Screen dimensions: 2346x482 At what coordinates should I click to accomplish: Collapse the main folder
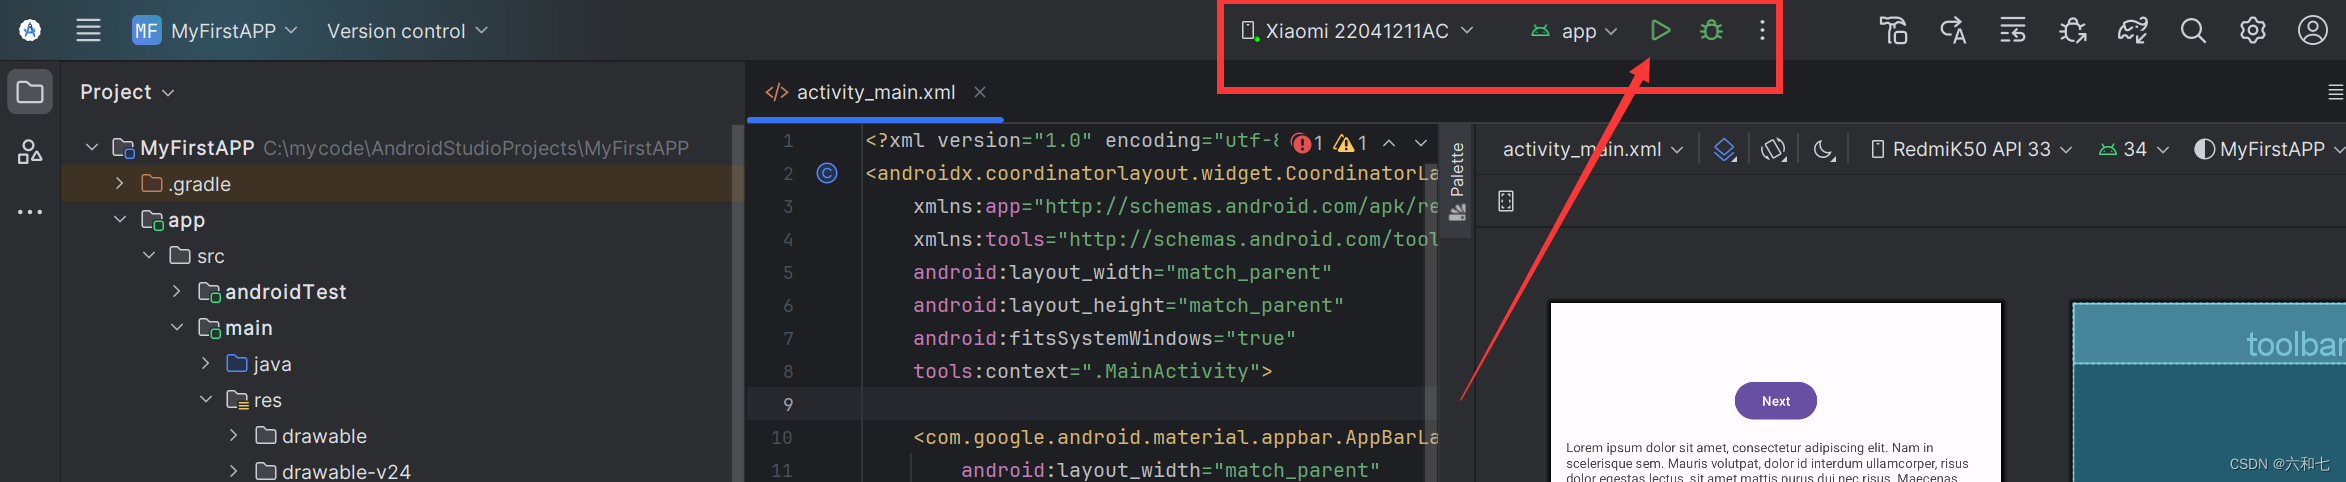177,328
